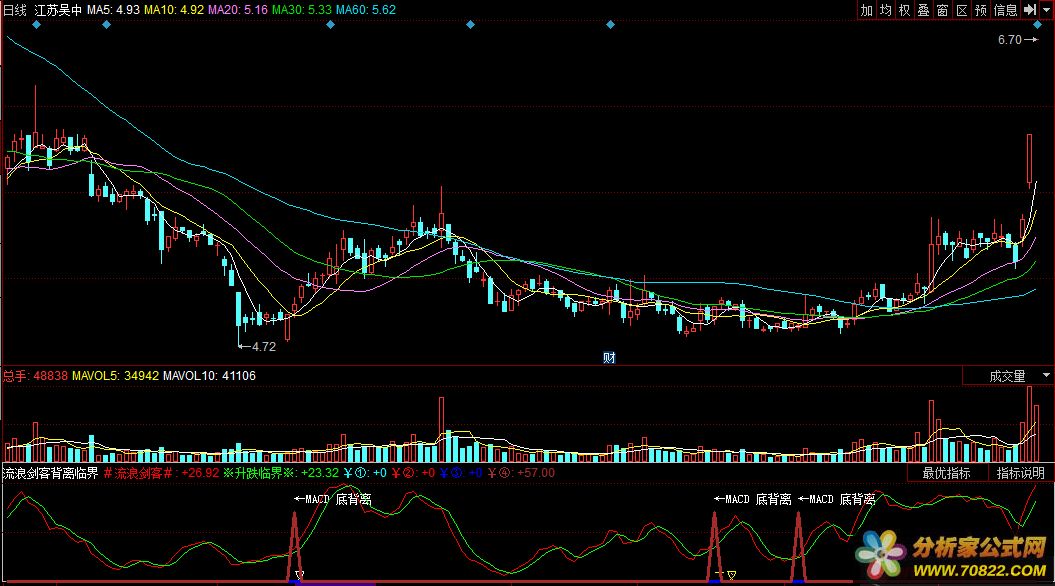Viewport: 1055px width, 586px height.
Task: Click the MAVOL10: 41106 label
Action: click(x=209, y=376)
